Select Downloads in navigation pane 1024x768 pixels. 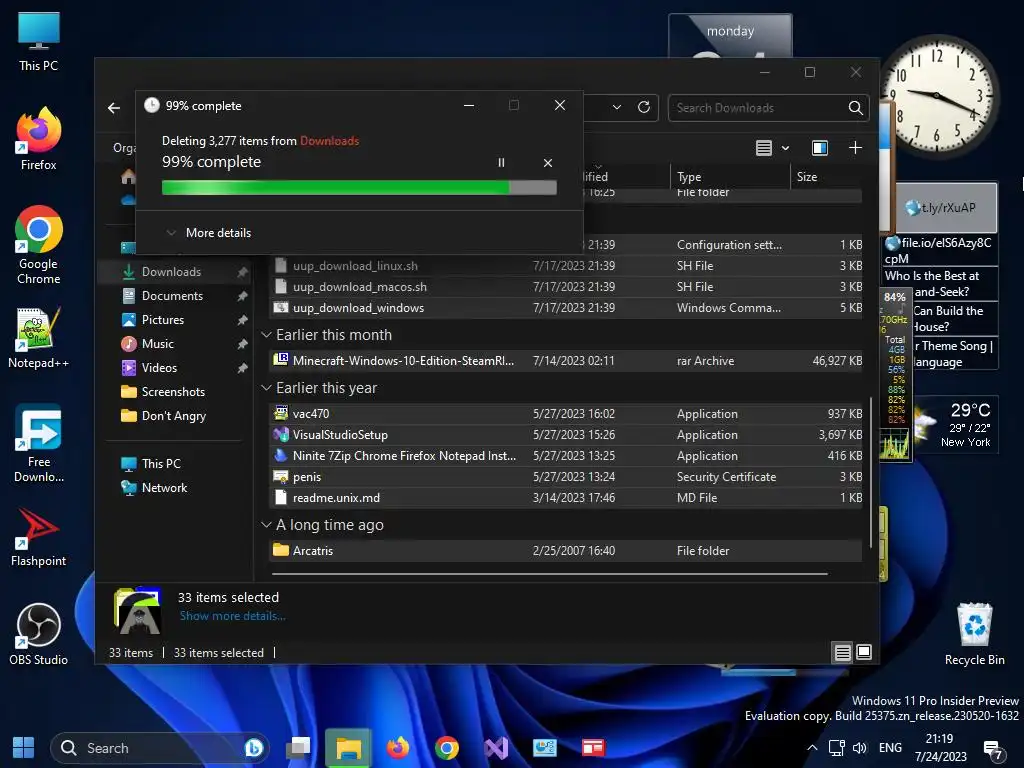pos(171,272)
